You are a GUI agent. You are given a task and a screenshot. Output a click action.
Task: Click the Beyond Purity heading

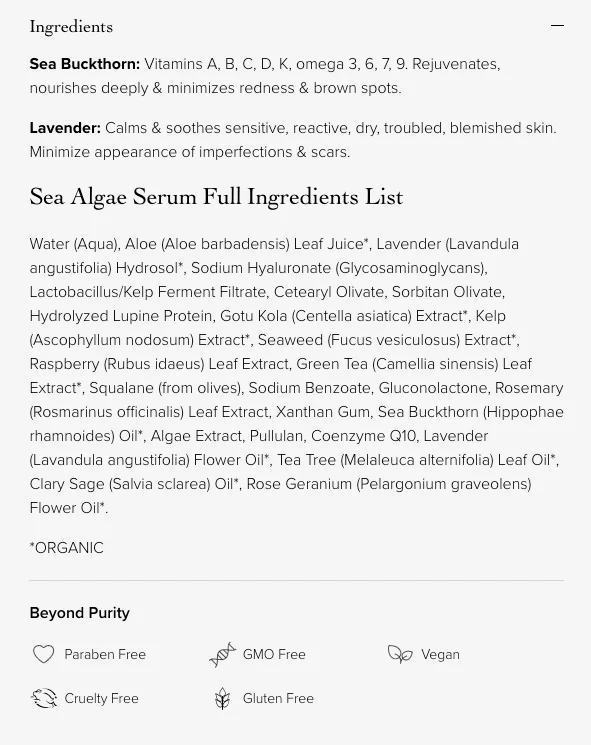[79, 613]
